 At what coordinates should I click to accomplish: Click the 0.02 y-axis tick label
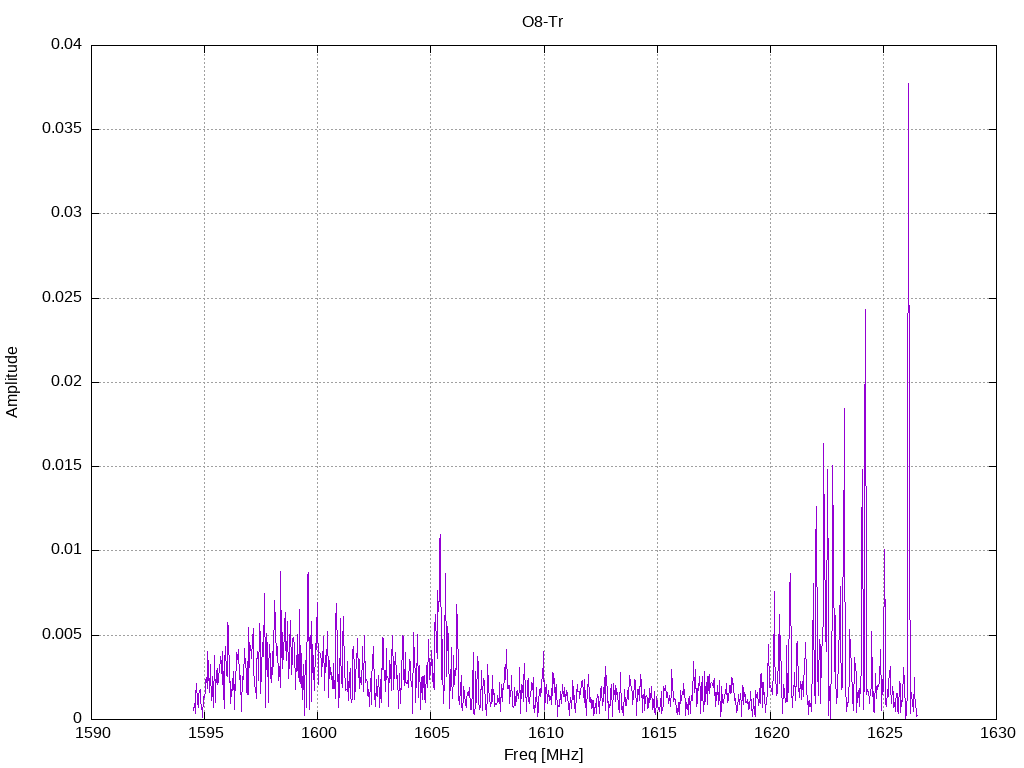coord(67,382)
